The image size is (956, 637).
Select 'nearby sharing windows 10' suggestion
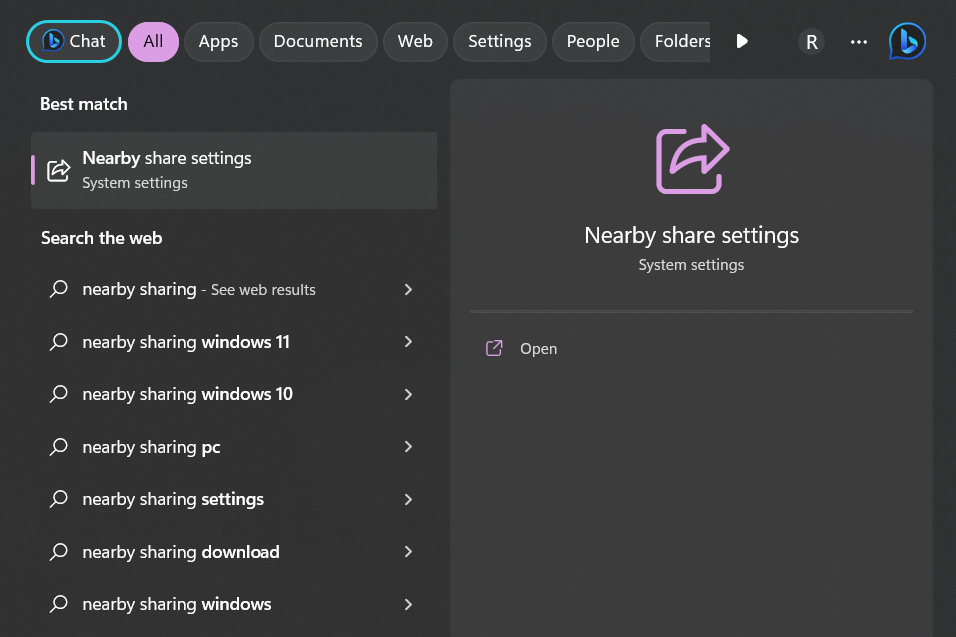coord(234,394)
